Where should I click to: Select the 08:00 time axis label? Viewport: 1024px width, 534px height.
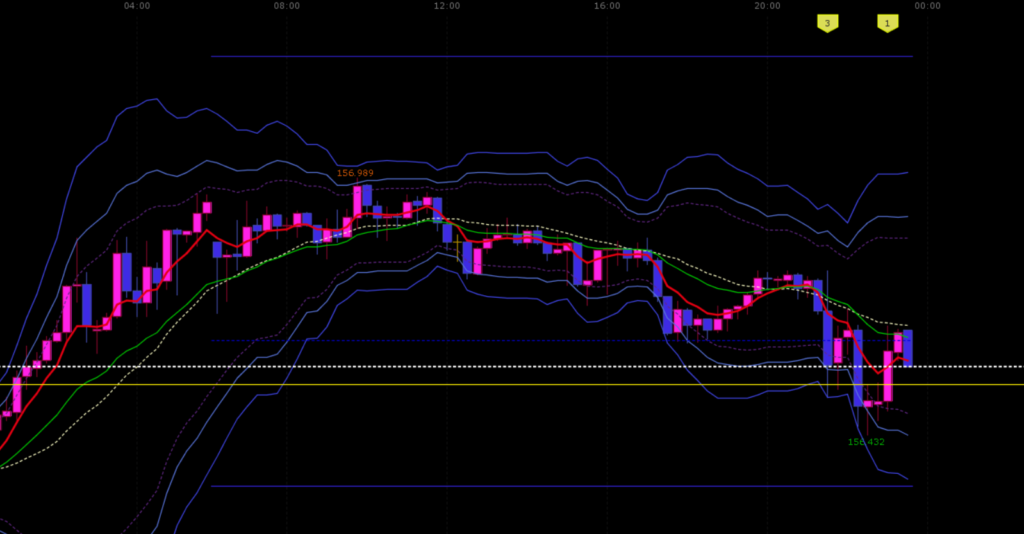pyautogui.click(x=287, y=6)
